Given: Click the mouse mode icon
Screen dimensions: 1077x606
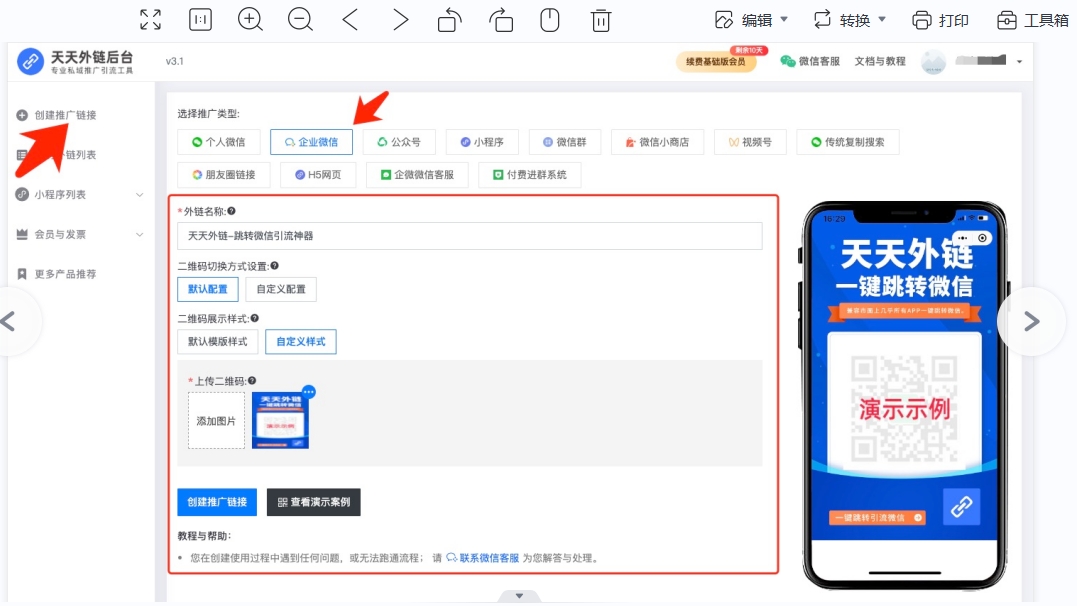Looking at the screenshot, I should [x=549, y=20].
